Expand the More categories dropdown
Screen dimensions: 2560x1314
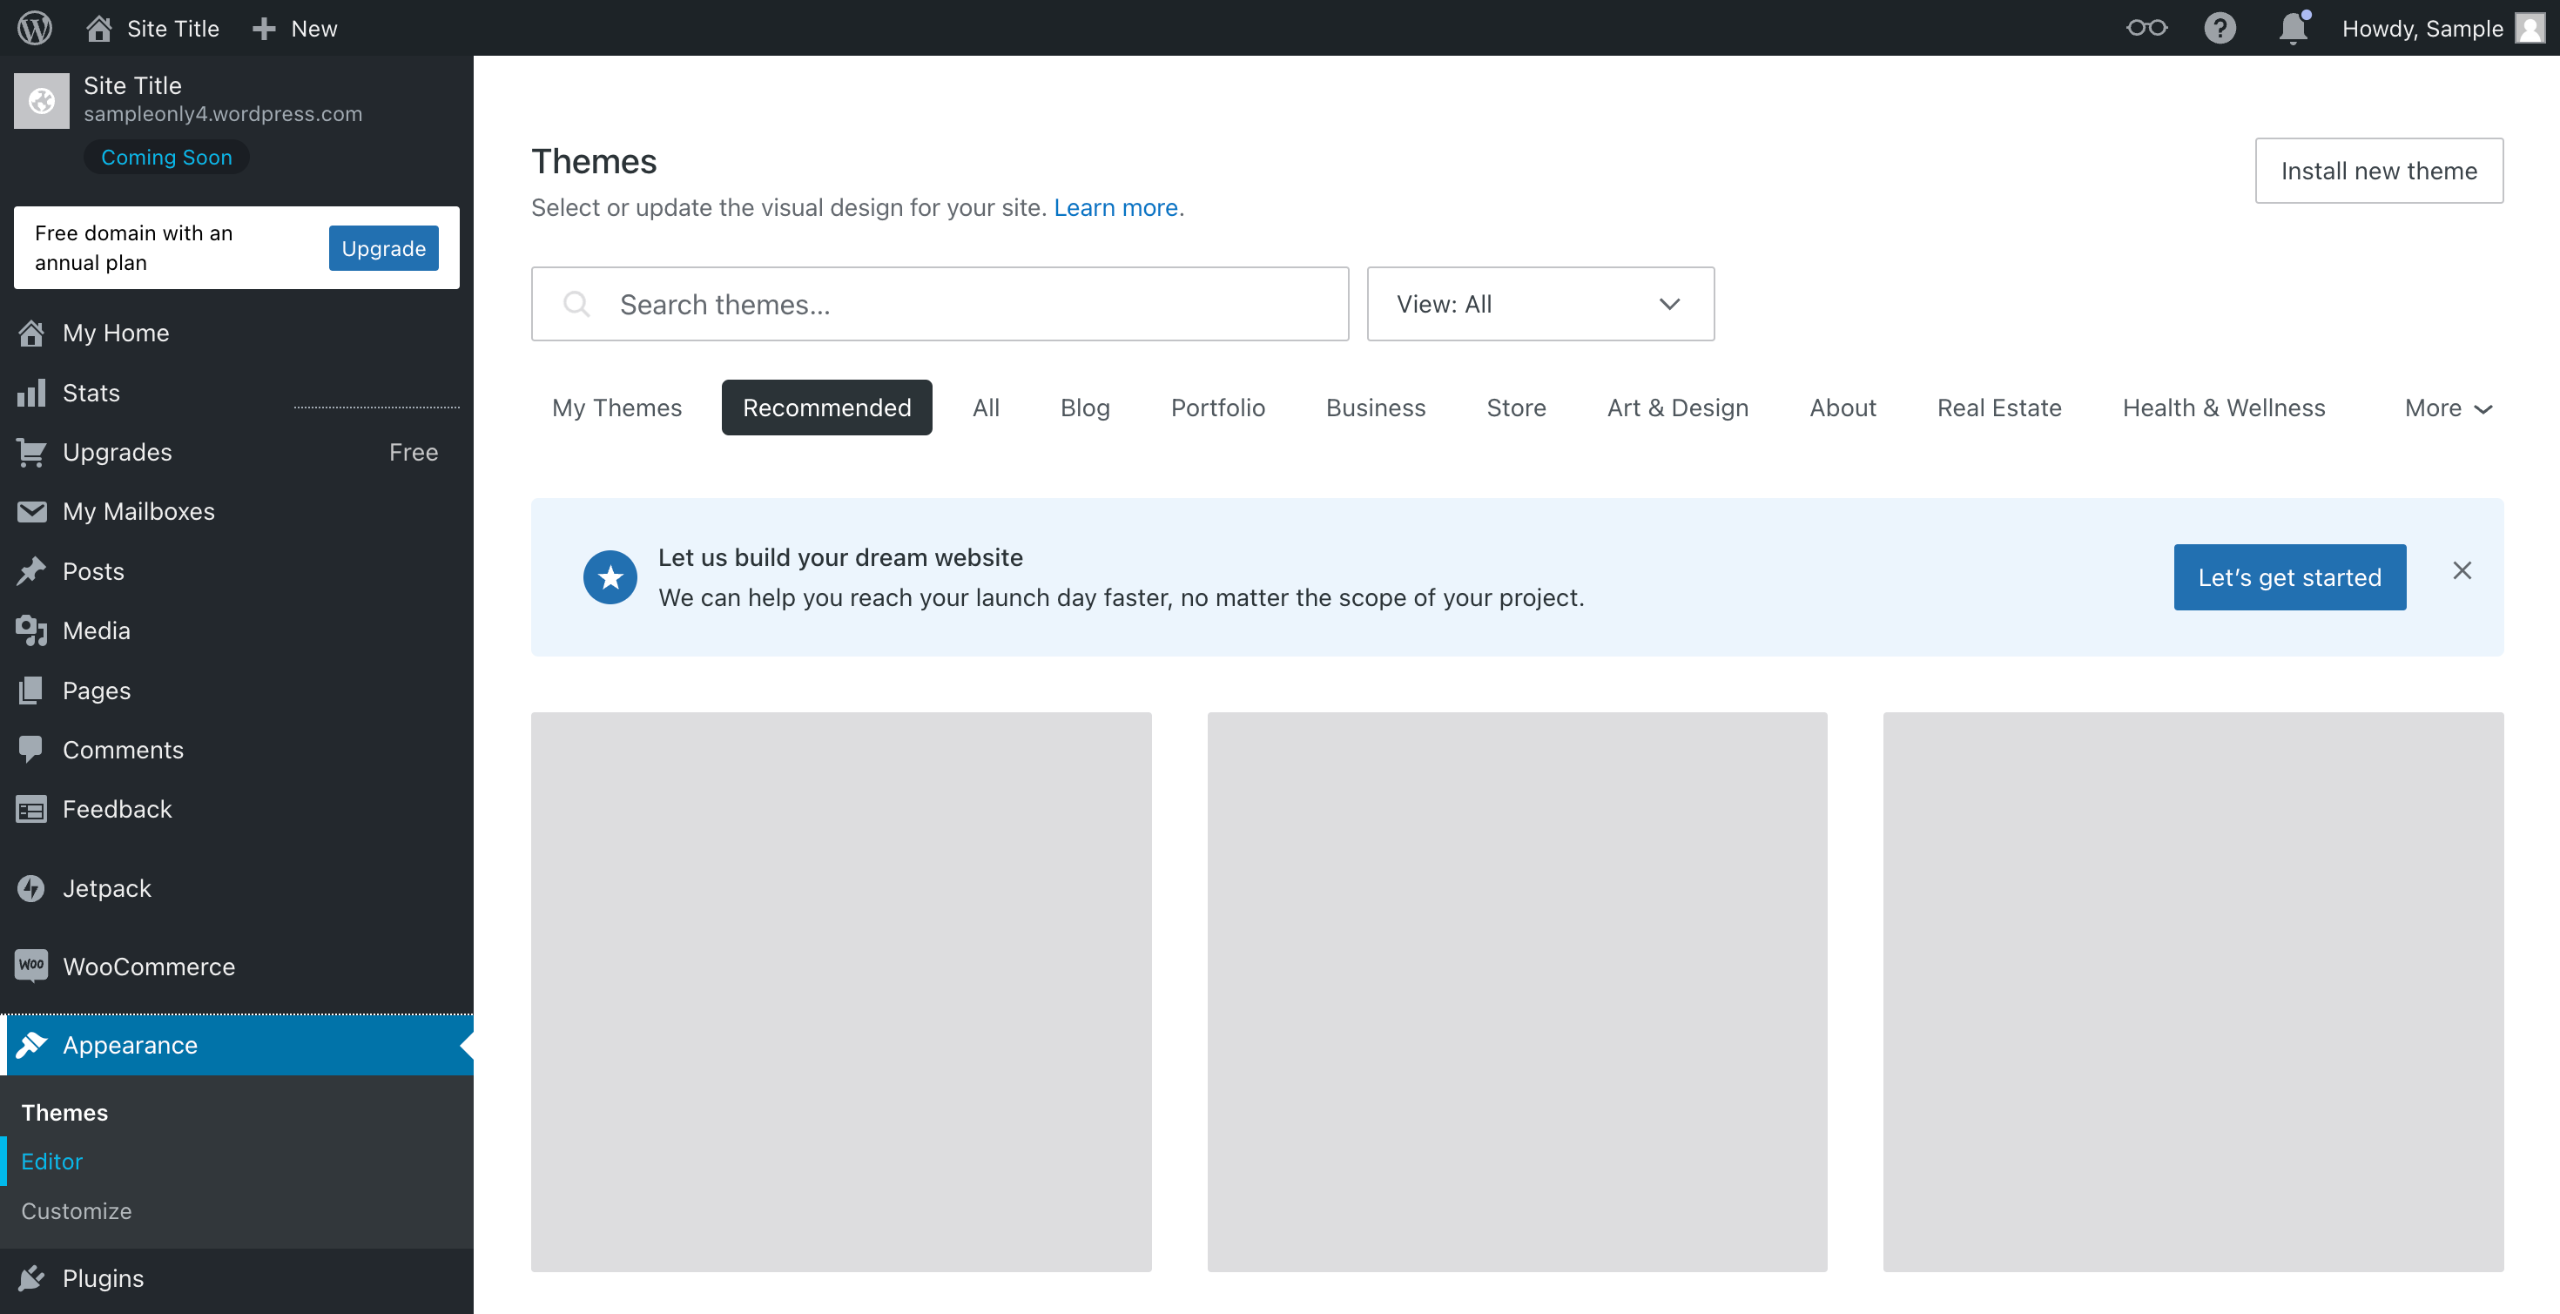pyautogui.click(x=2447, y=408)
